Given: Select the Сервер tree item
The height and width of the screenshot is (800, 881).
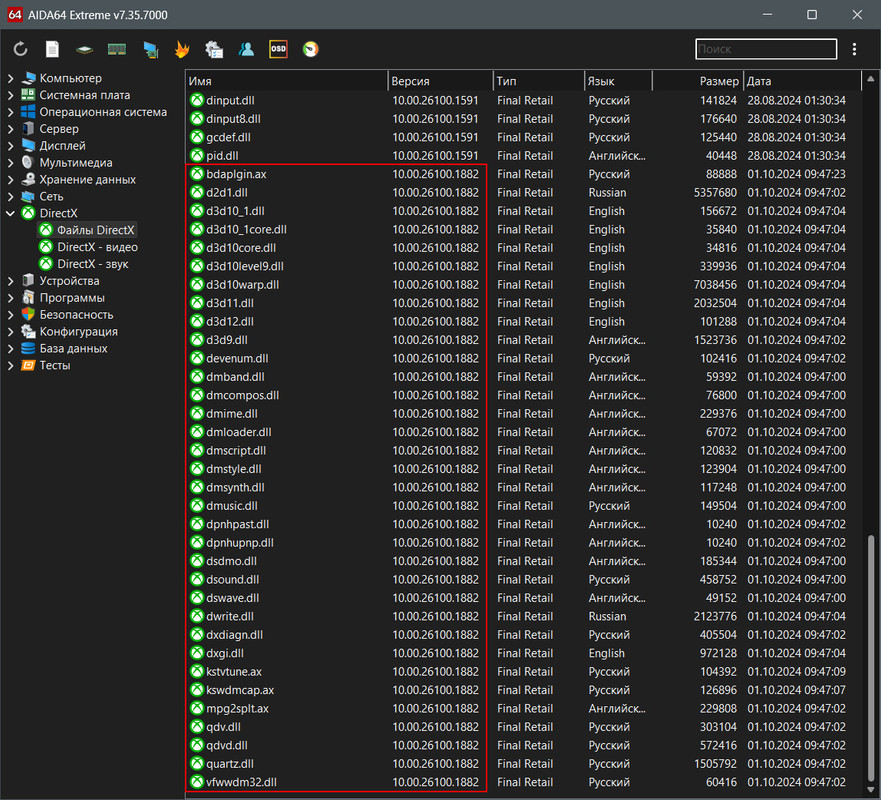Looking at the screenshot, I should (x=59, y=129).
